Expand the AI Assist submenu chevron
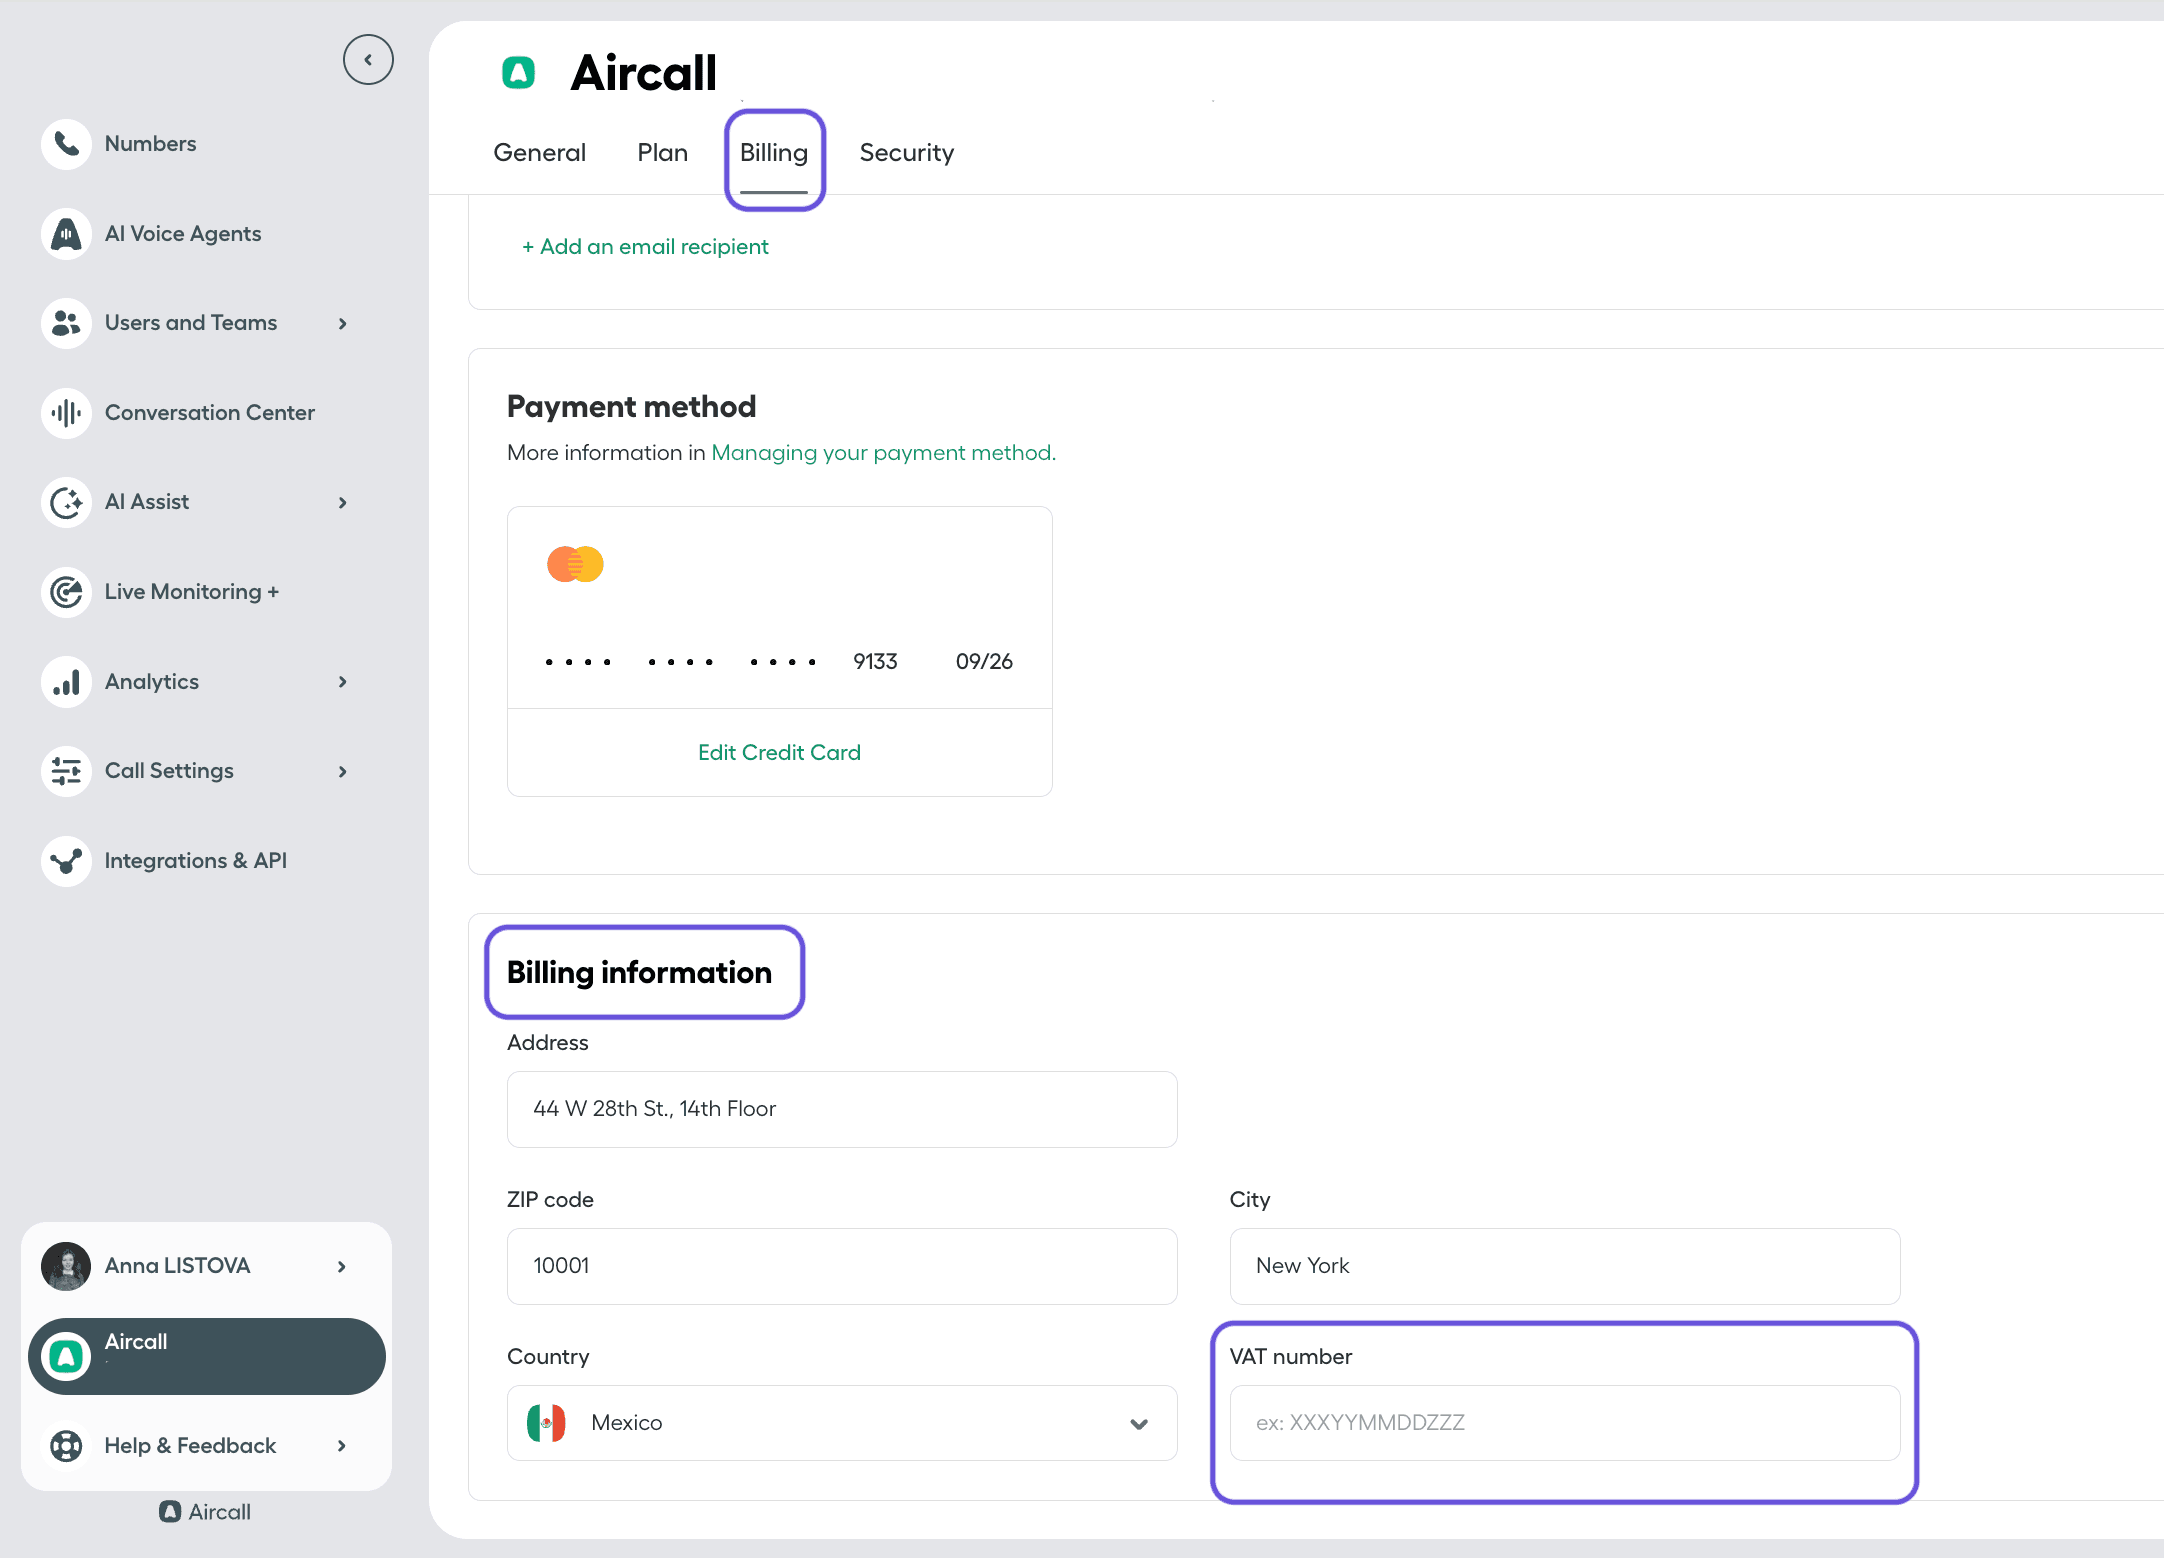Viewport: 2164px width, 1558px height. tap(342, 502)
